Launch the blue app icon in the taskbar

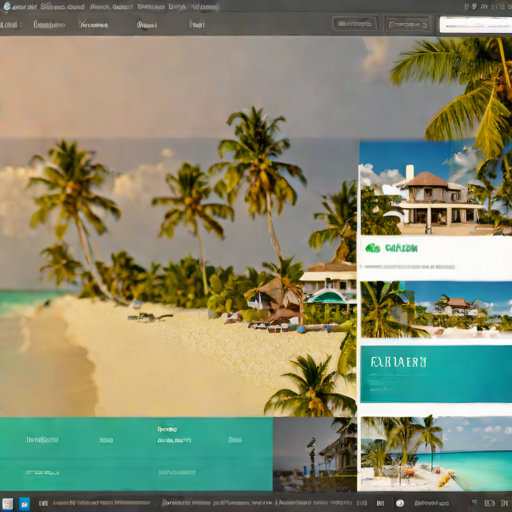tap(24, 504)
